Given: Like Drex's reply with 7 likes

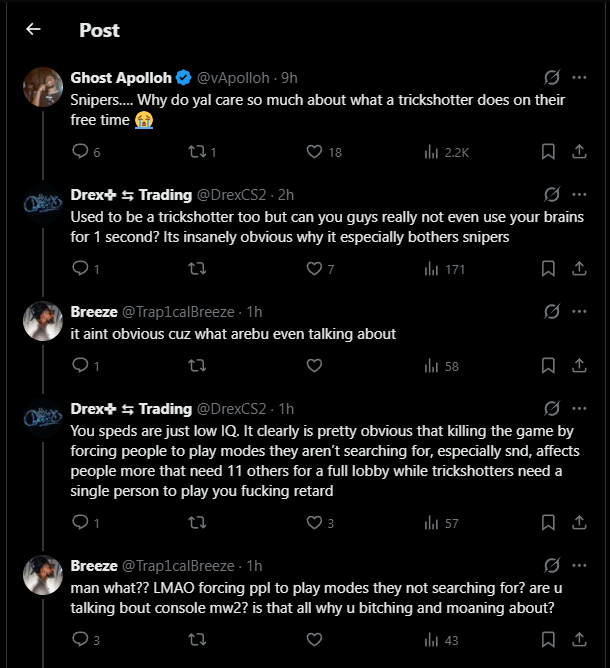Looking at the screenshot, I should click(314, 268).
